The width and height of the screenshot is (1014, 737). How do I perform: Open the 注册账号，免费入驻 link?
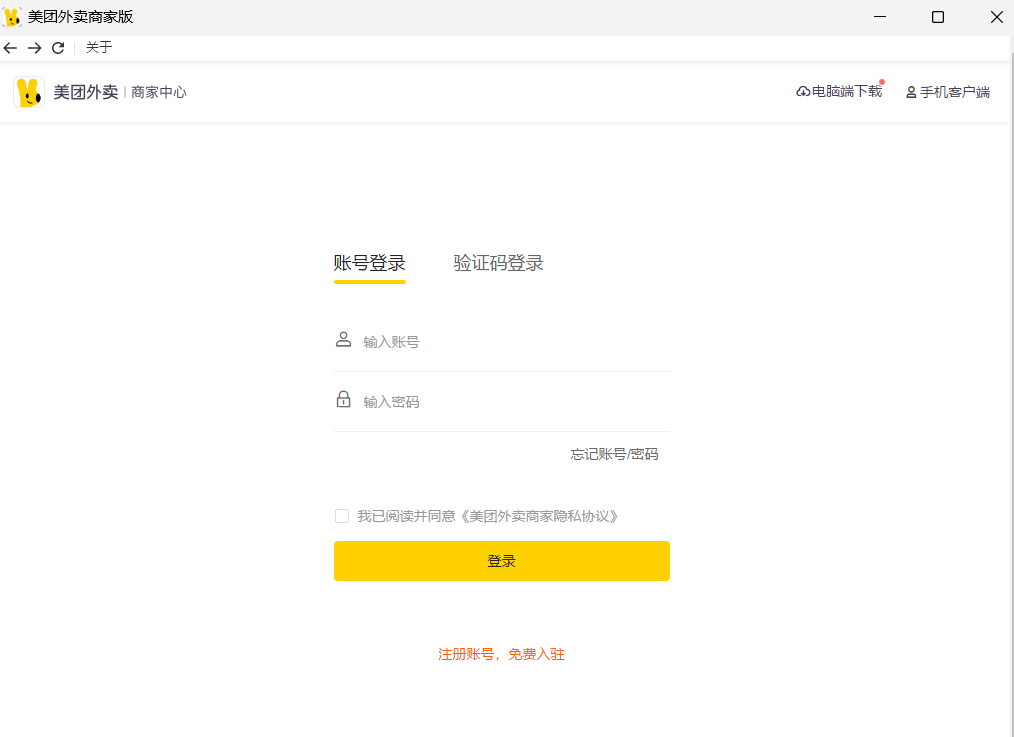click(x=501, y=654)
